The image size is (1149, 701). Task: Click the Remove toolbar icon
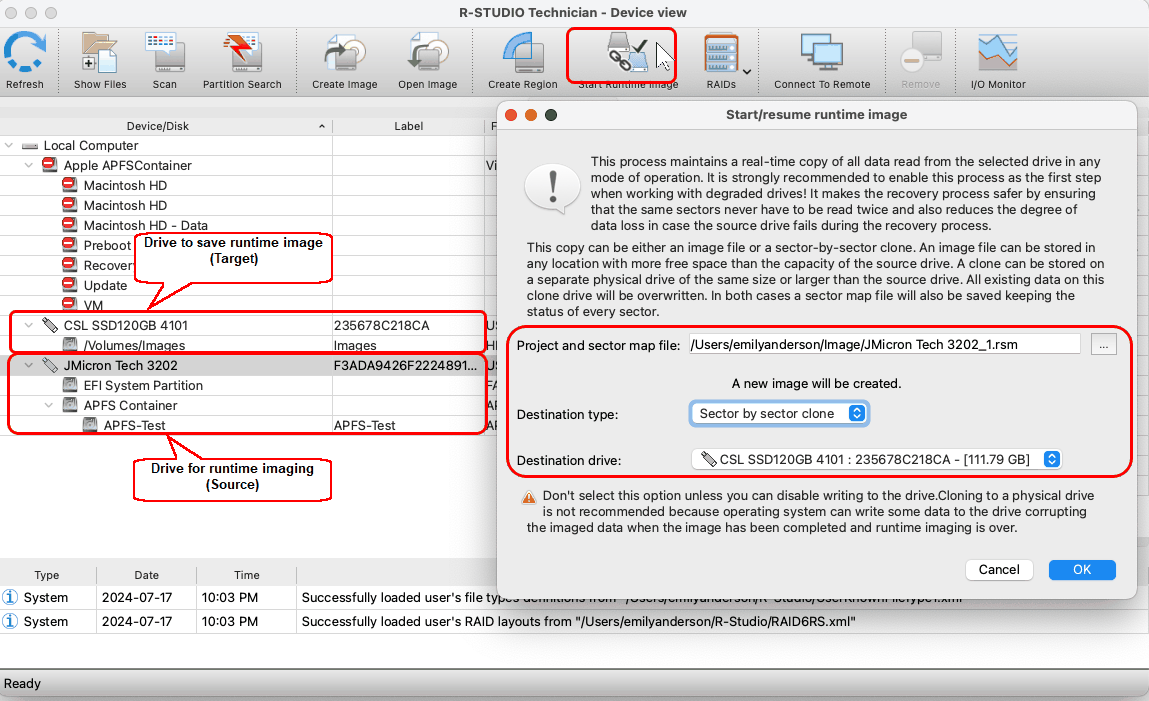point(921,53)
